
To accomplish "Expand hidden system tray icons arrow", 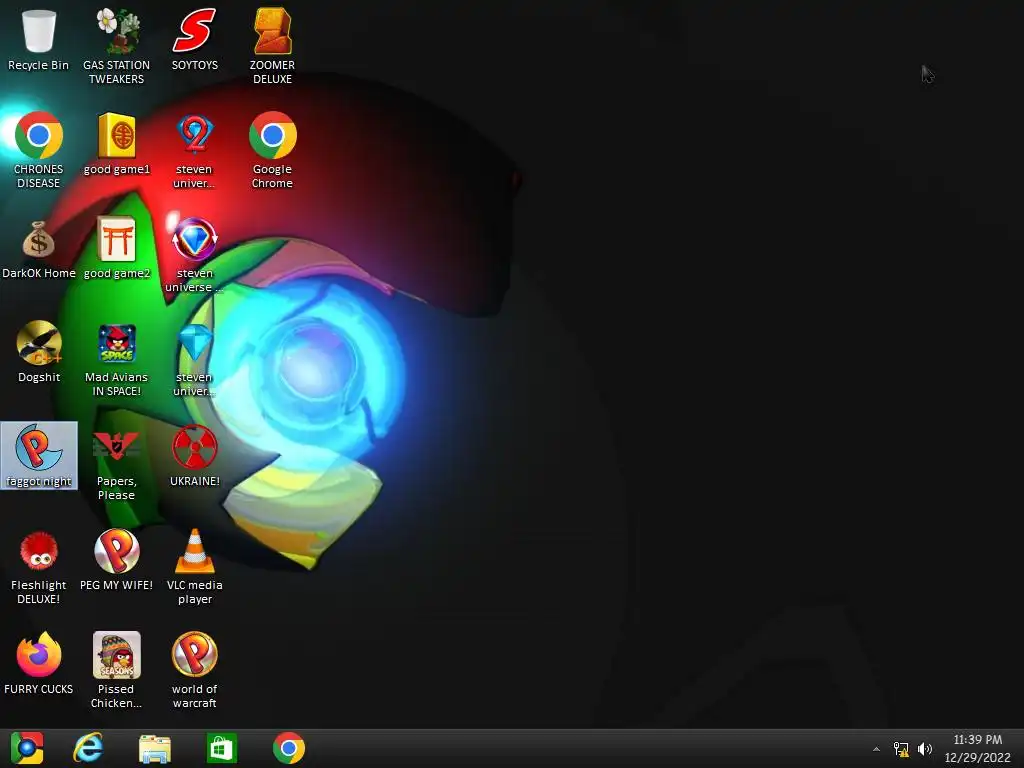I will (876, 749).
